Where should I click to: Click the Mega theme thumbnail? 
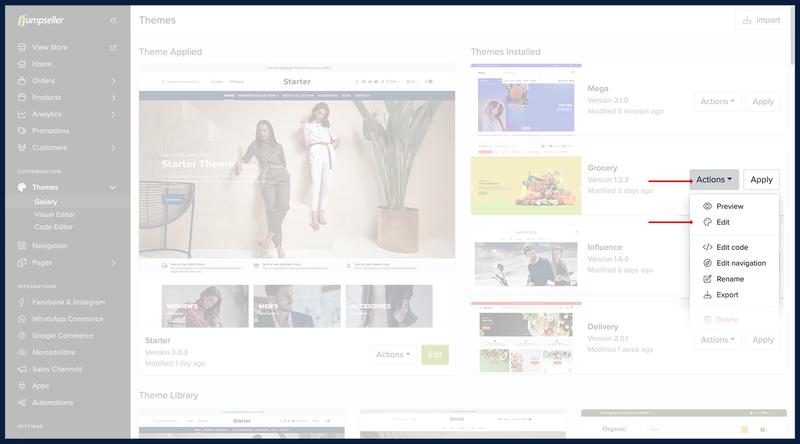point(526,100)
